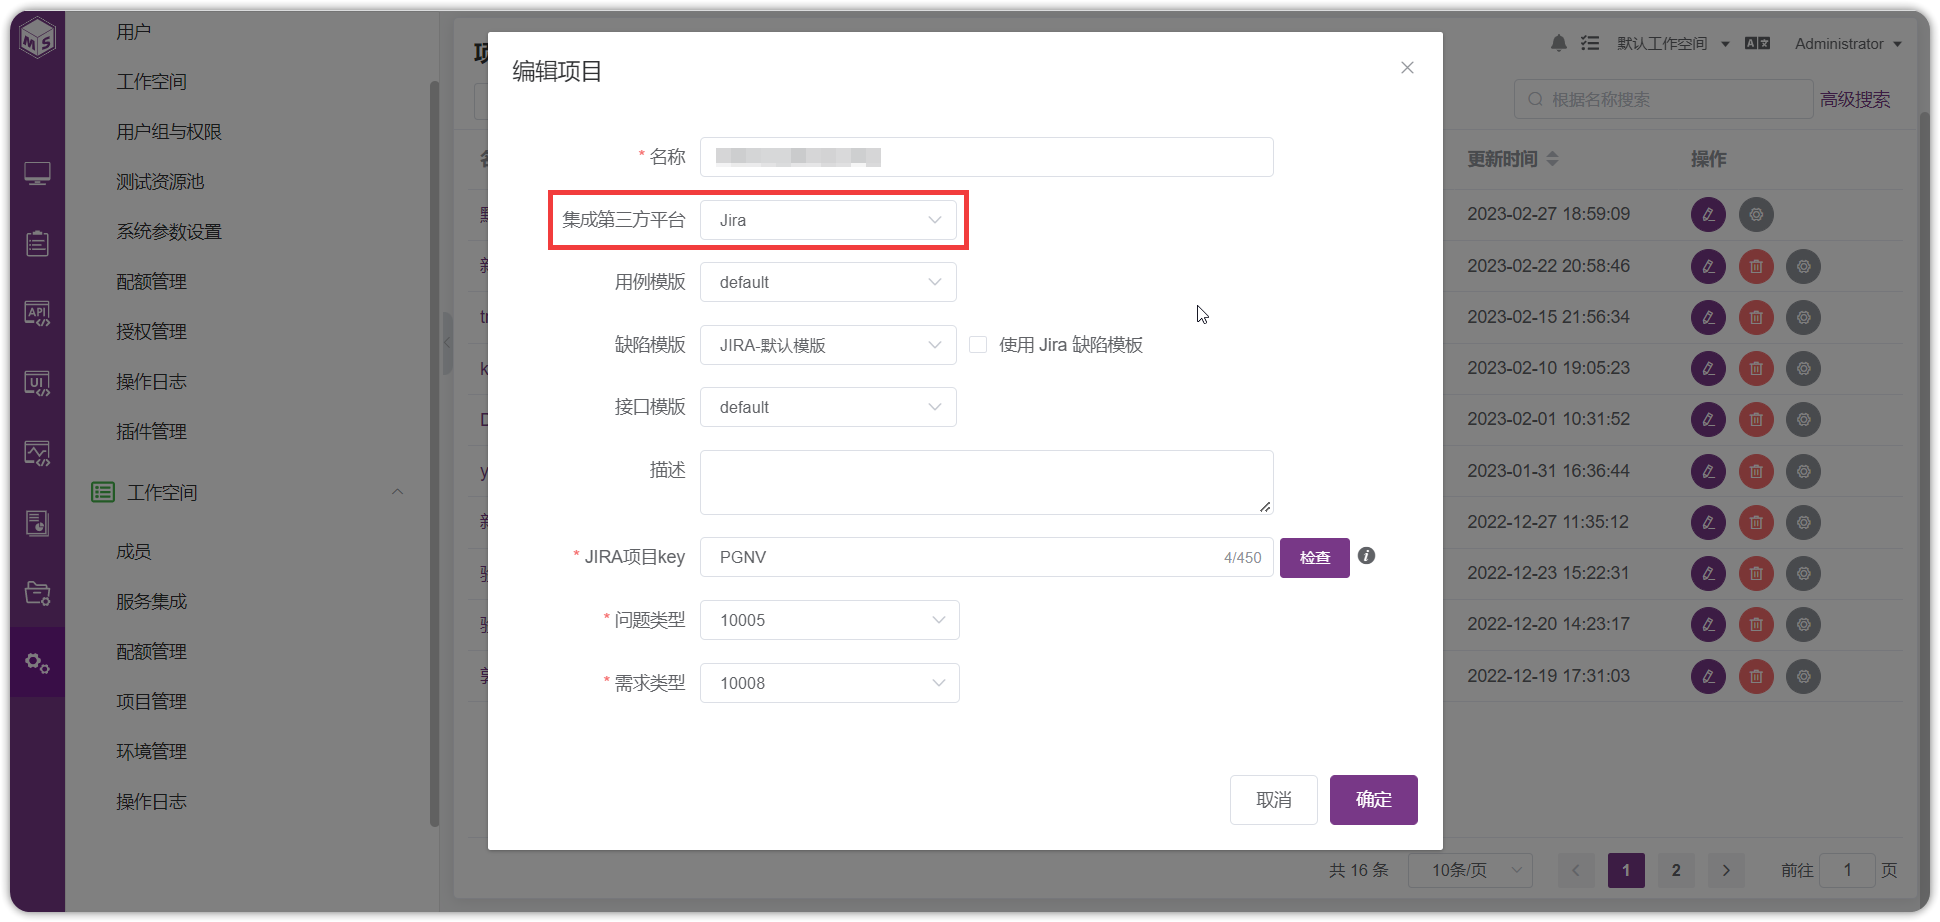Open the 需求类型 10008 dropdown
Viewport: 1940px width, 922px height.
coord(830,683)
